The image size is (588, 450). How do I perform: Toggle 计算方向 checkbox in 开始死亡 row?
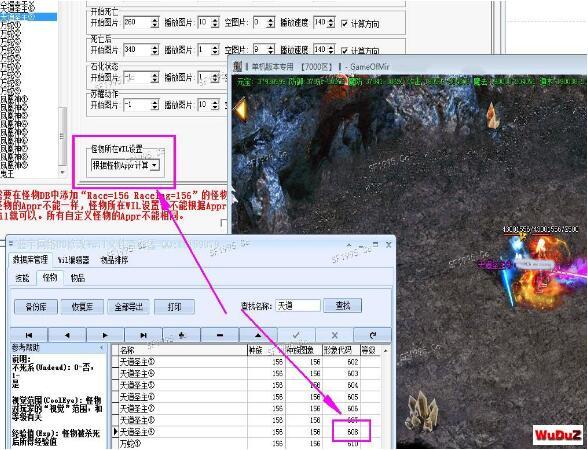click(x=345, y=24)
